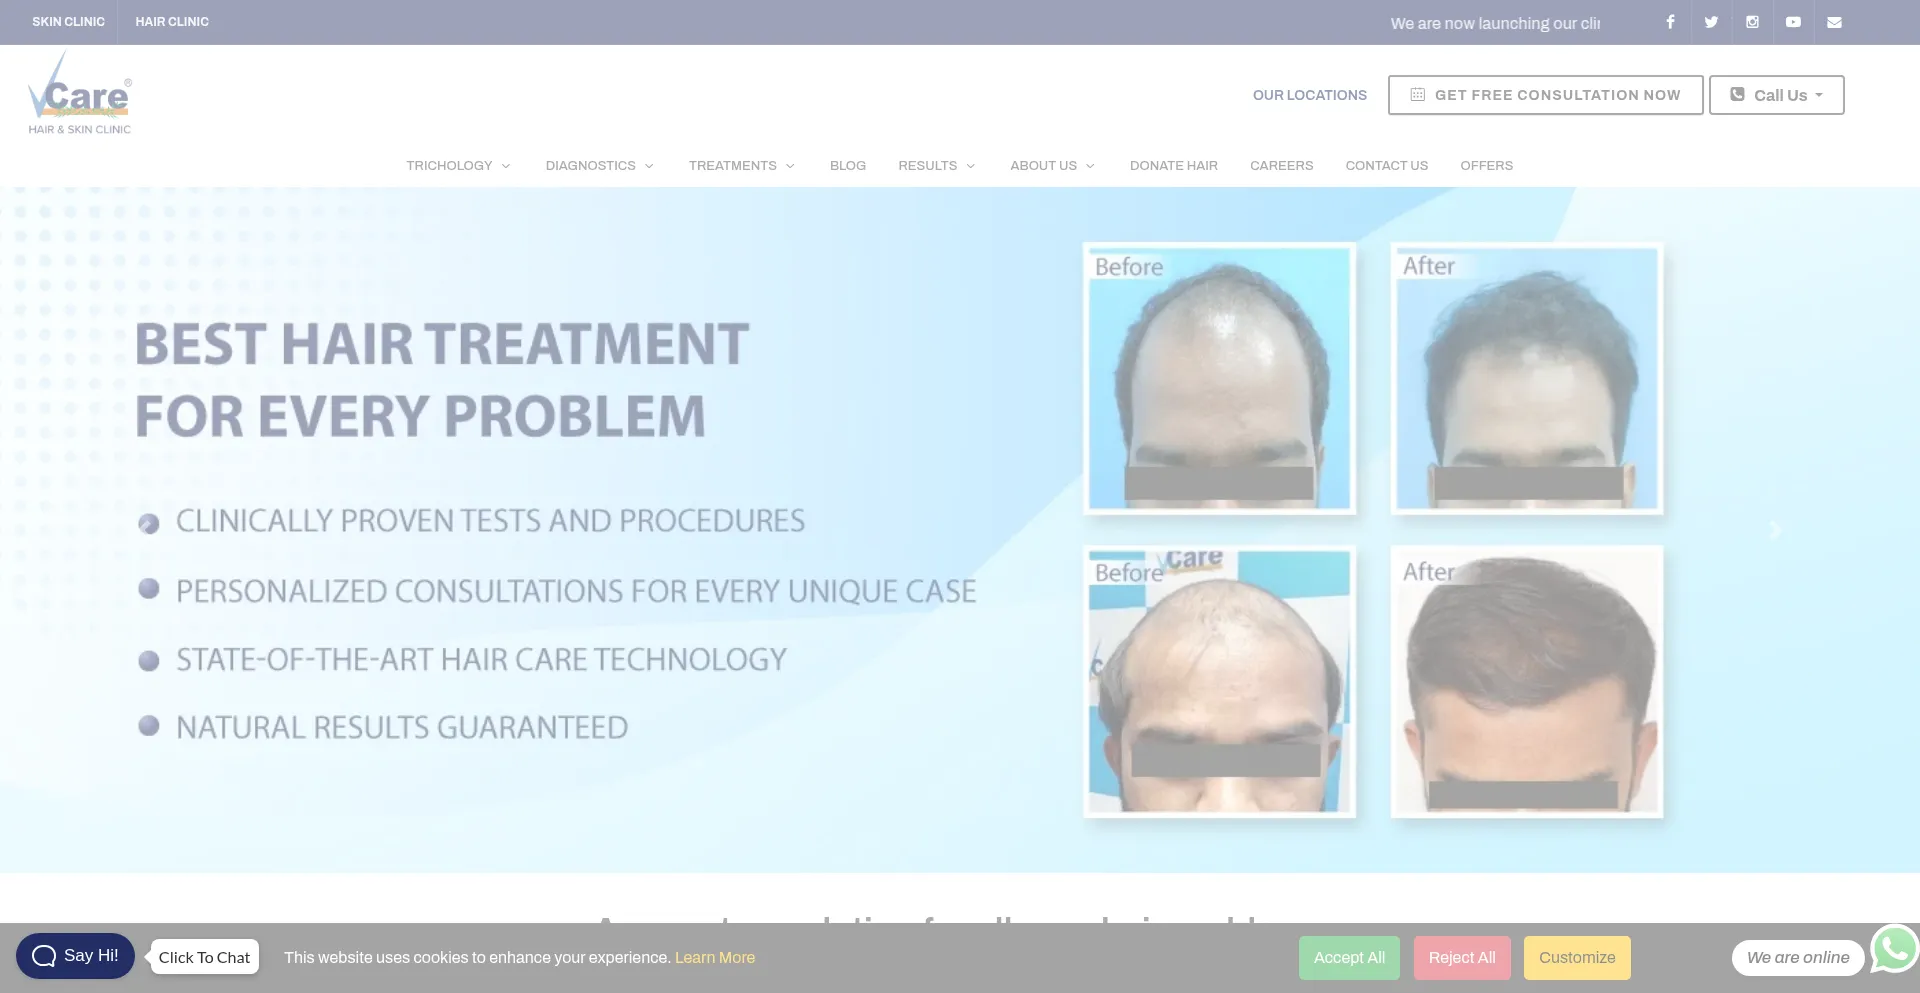Click Get Free Consultation Now button
Image resolution: width=1920 pixels, height=993 pixels.
pyautogui.click(x=1545, y=95)
